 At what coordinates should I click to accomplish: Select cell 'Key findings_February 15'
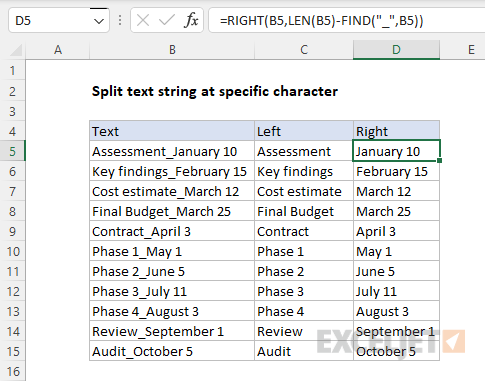pyautogui.click(x=172, y=171)
